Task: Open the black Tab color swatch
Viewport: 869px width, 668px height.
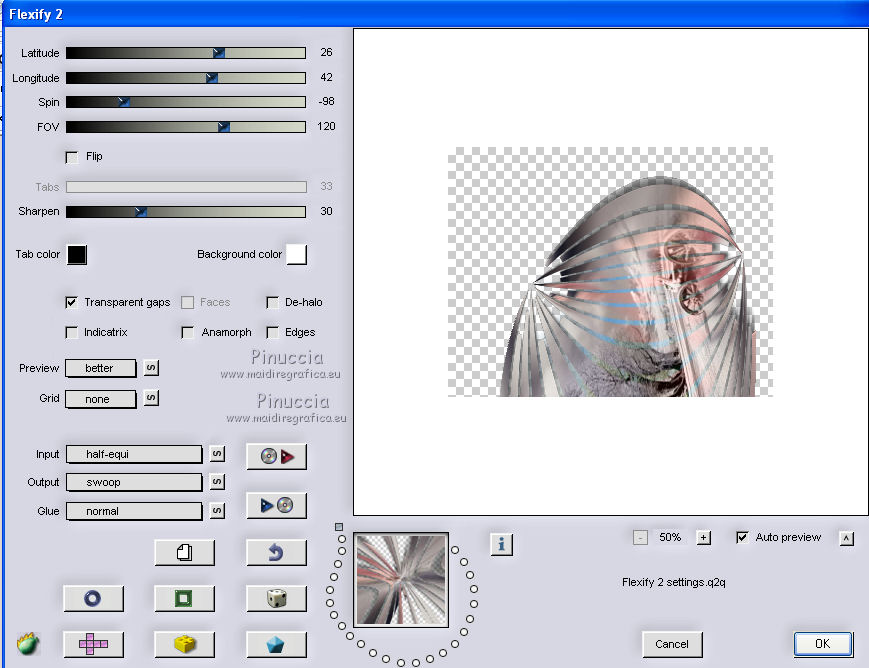Action: (77, 255)
